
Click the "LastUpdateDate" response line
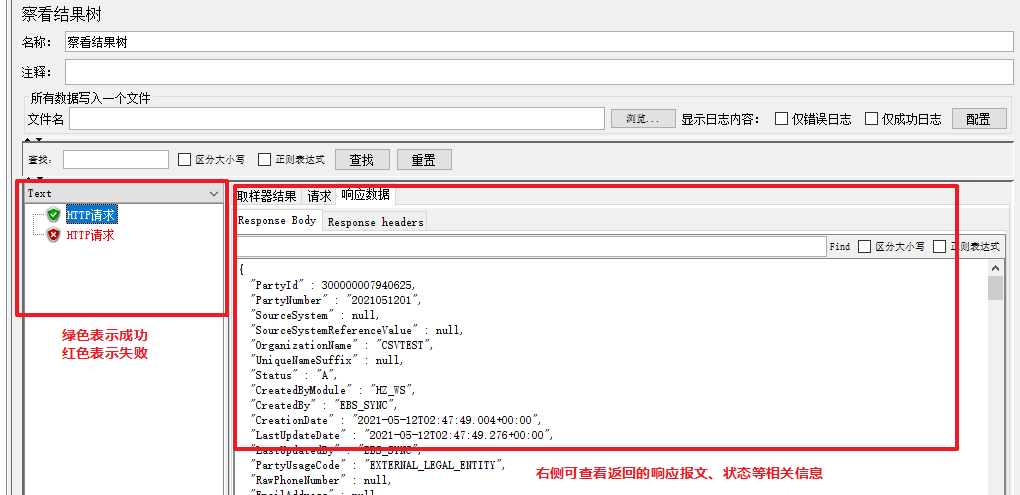tap(402, 435)
